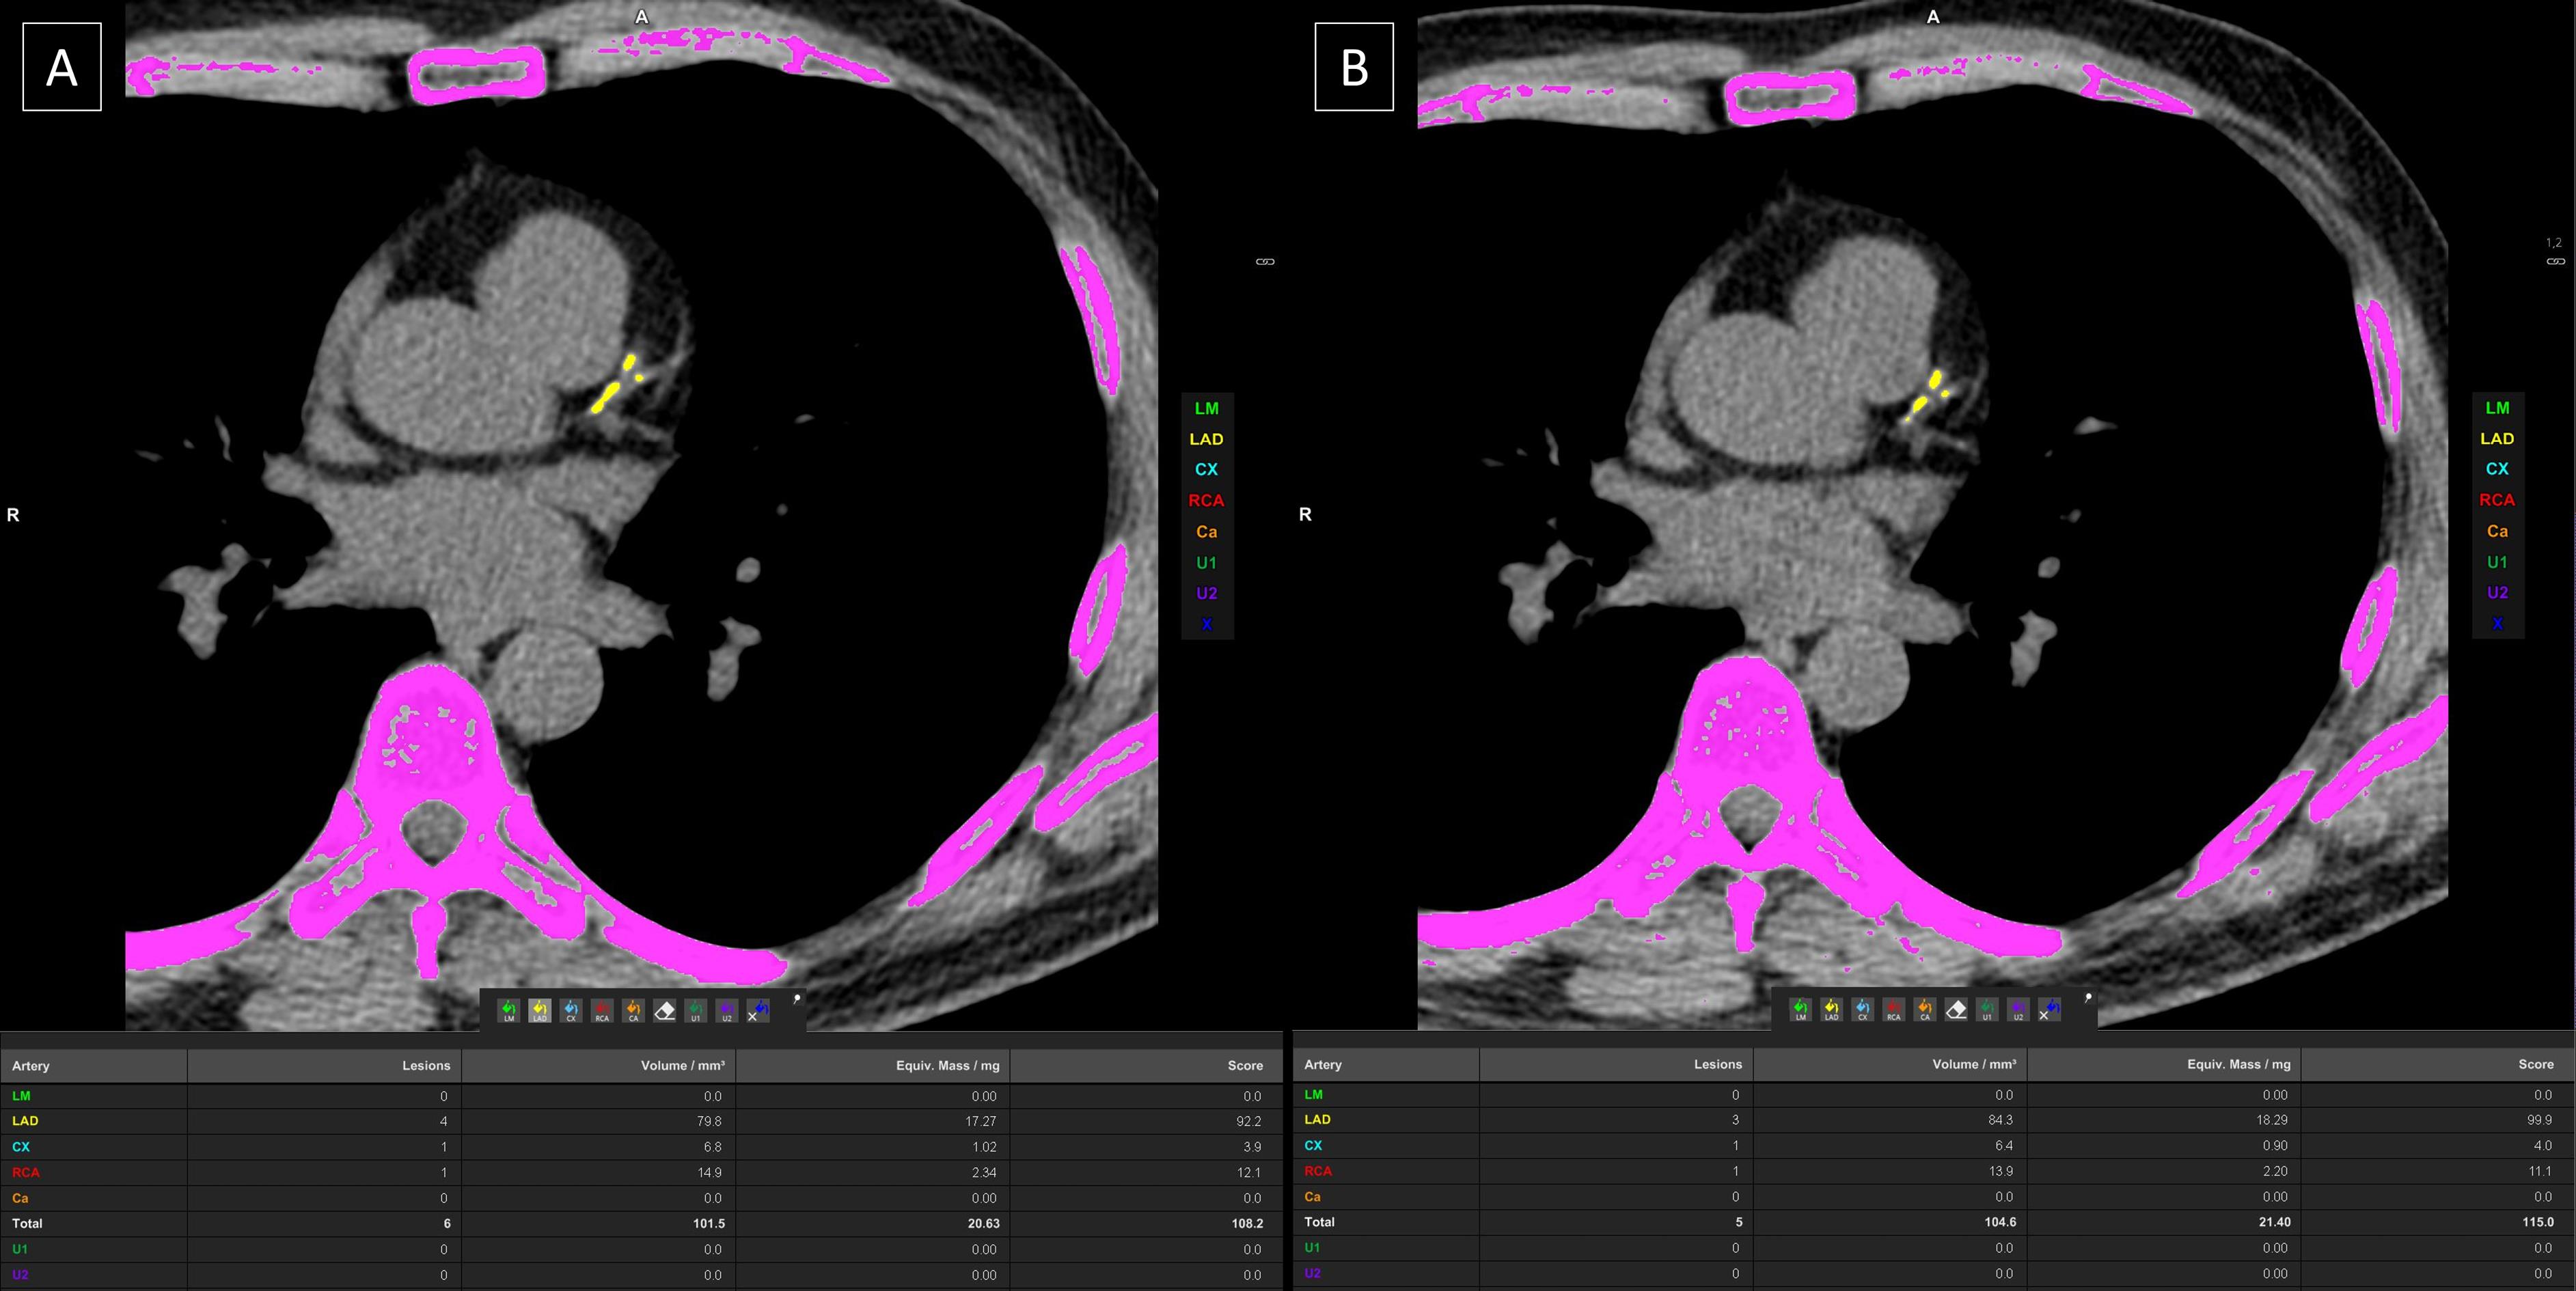Select RCA paint bucket in right viewer toolbar

pyautogui.click(x=1894, y=1010)
